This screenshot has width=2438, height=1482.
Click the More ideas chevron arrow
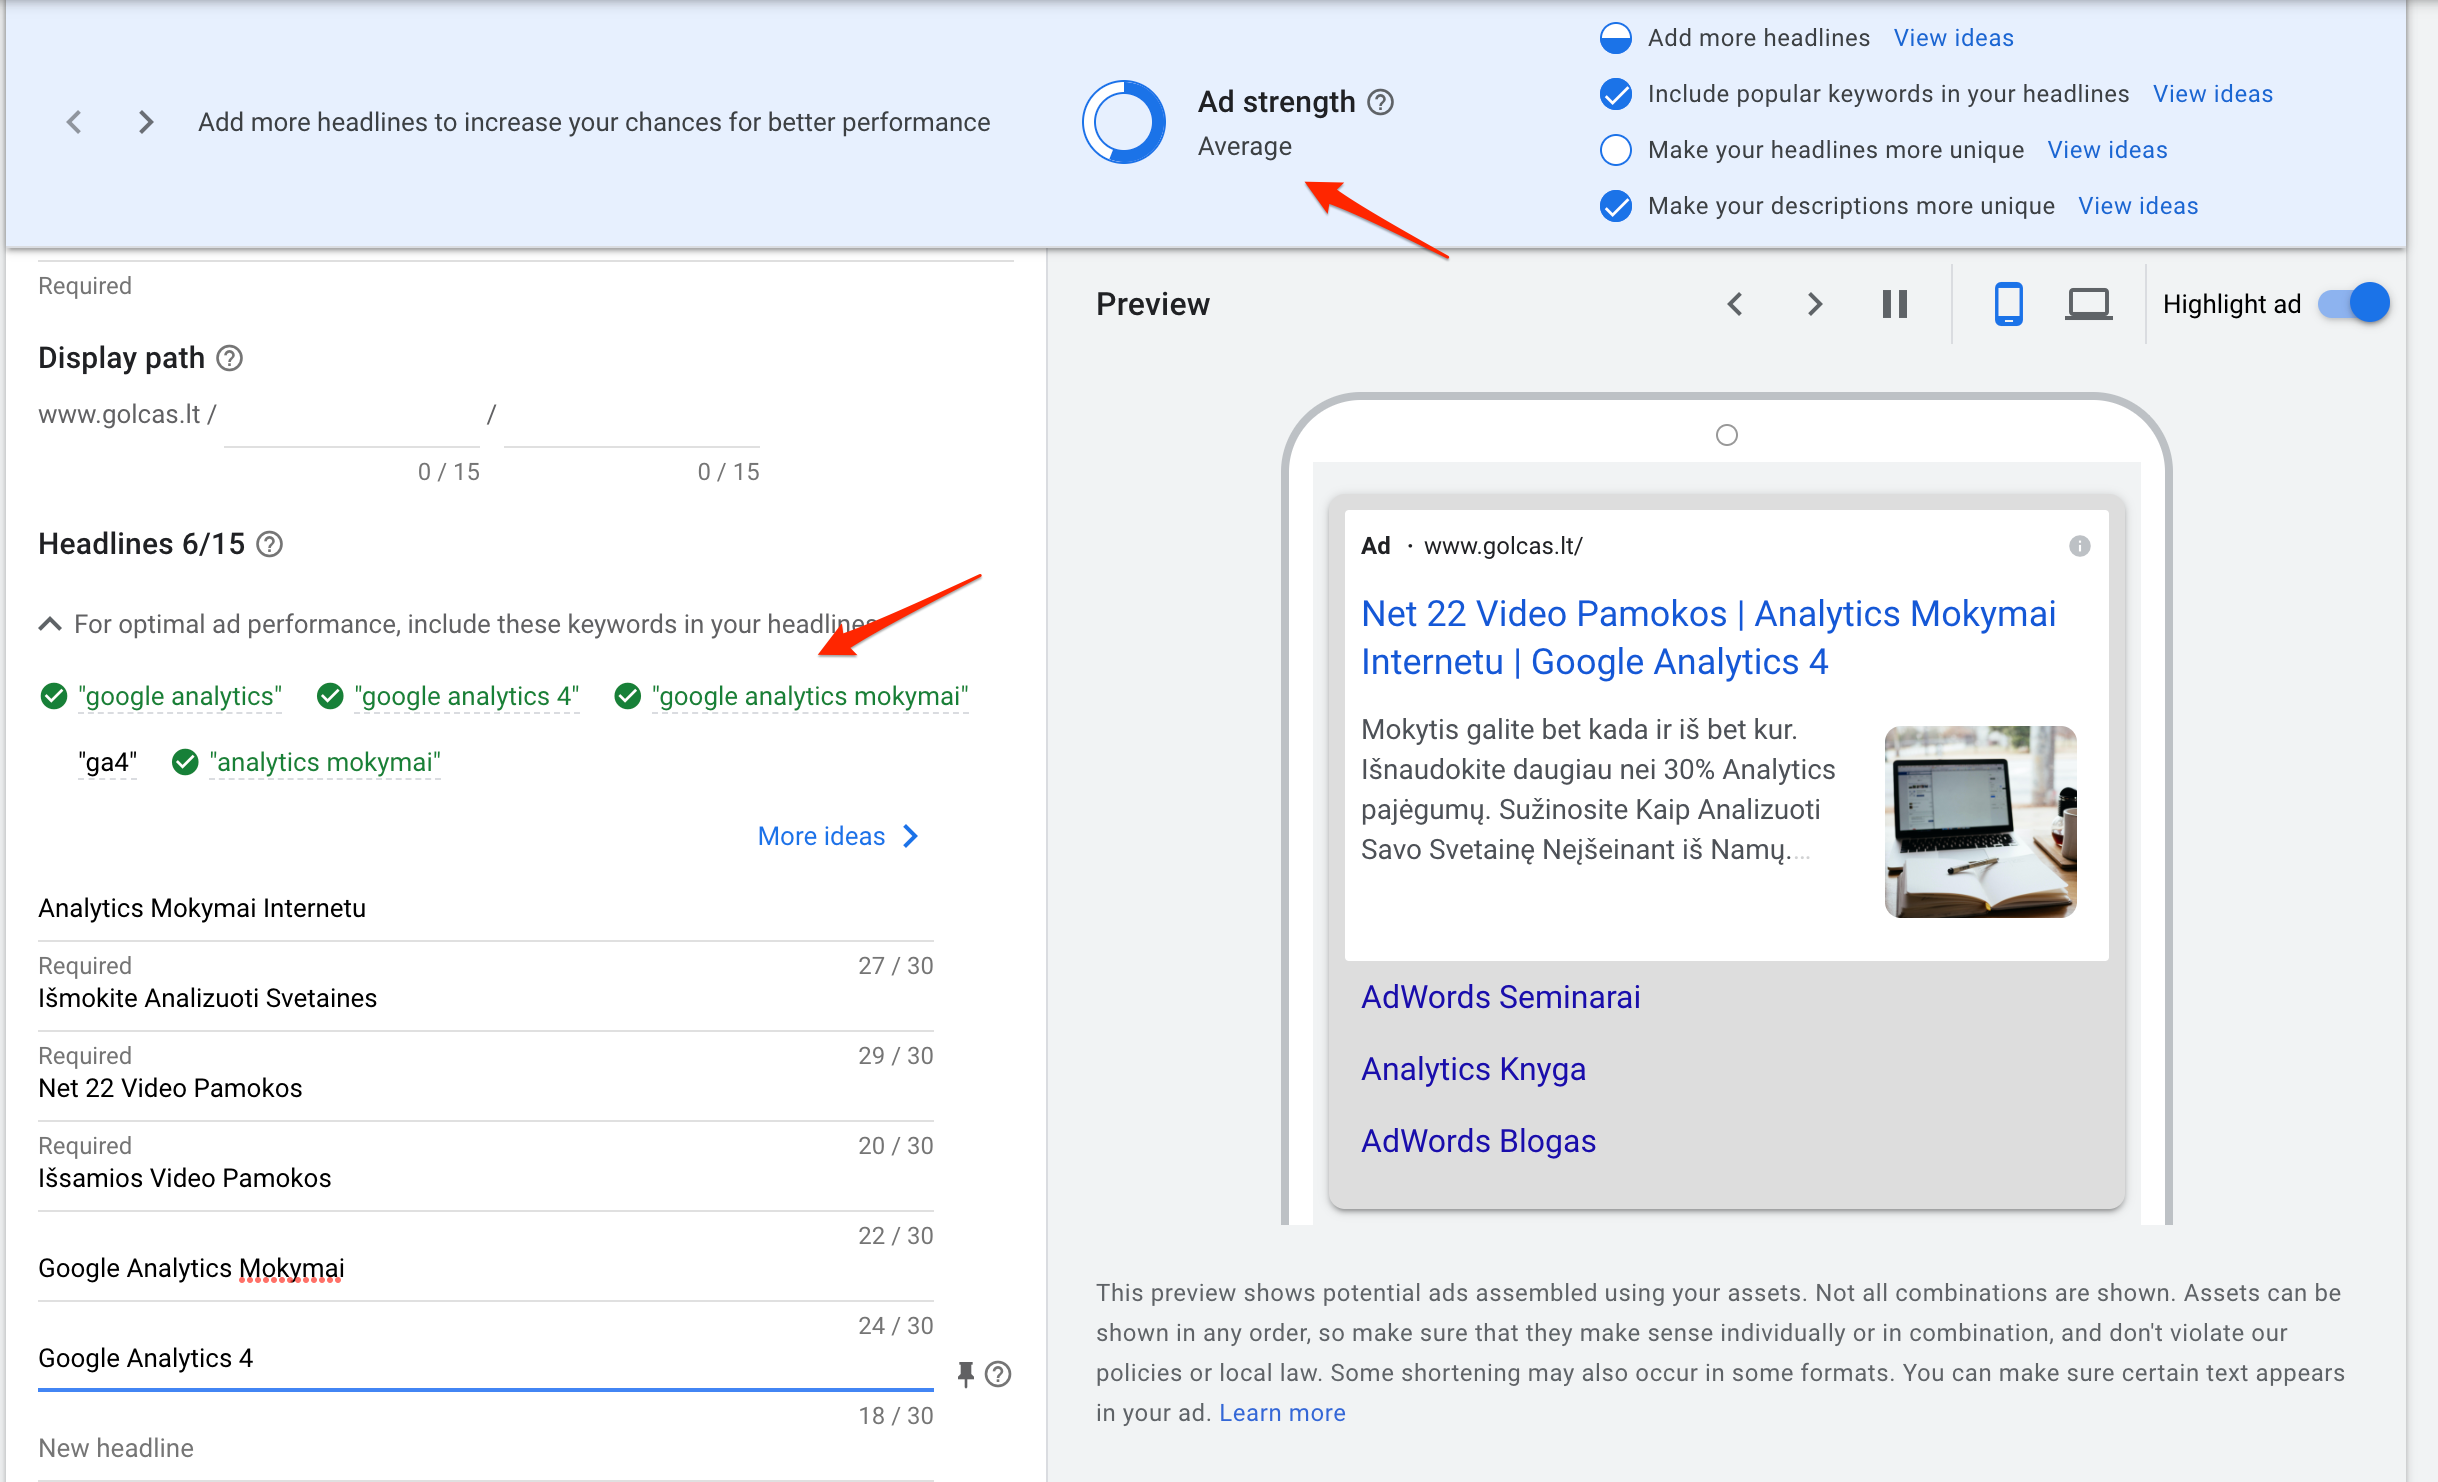[910, 836]
